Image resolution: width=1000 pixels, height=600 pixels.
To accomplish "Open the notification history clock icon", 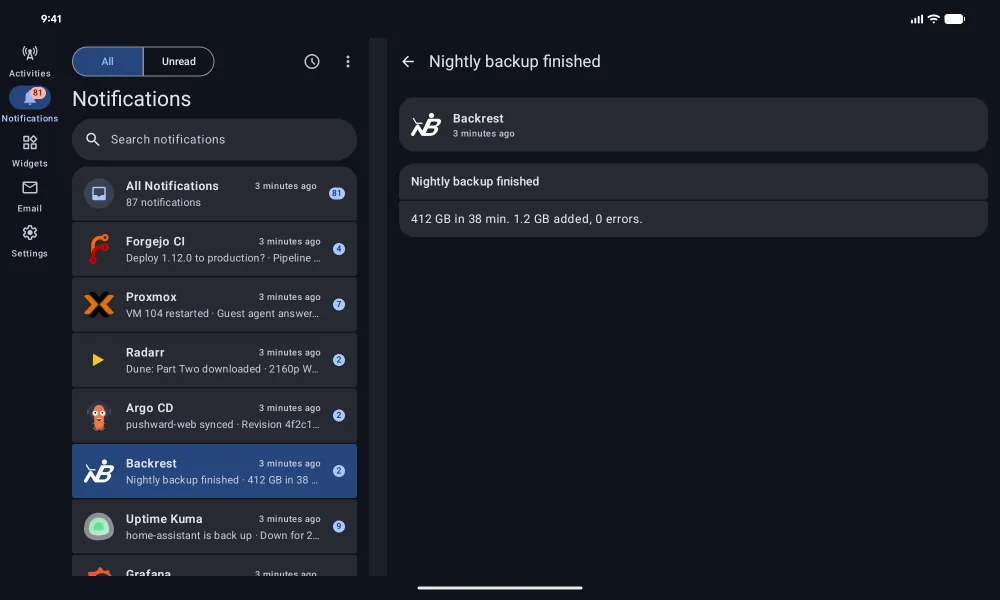I will point(312,61).
